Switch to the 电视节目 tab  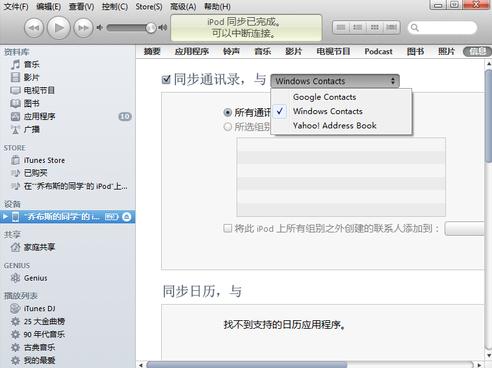[x=333, y=52]
